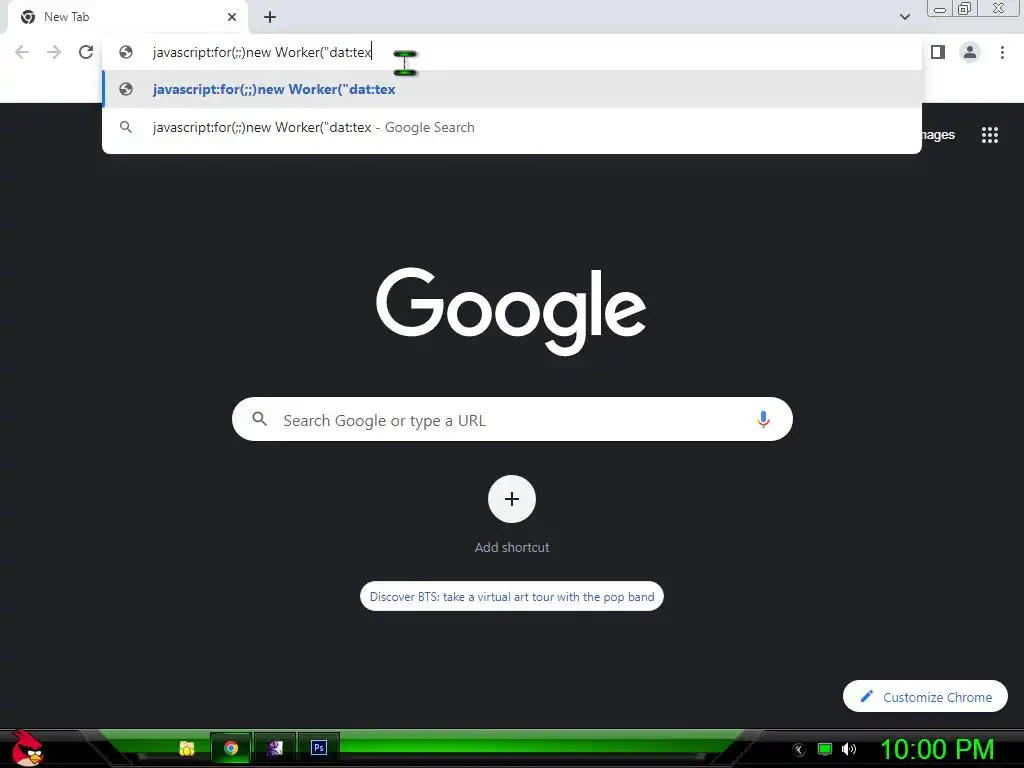Click the magnifier icon in search box
Screen dimensions: 1024x768
259,419
